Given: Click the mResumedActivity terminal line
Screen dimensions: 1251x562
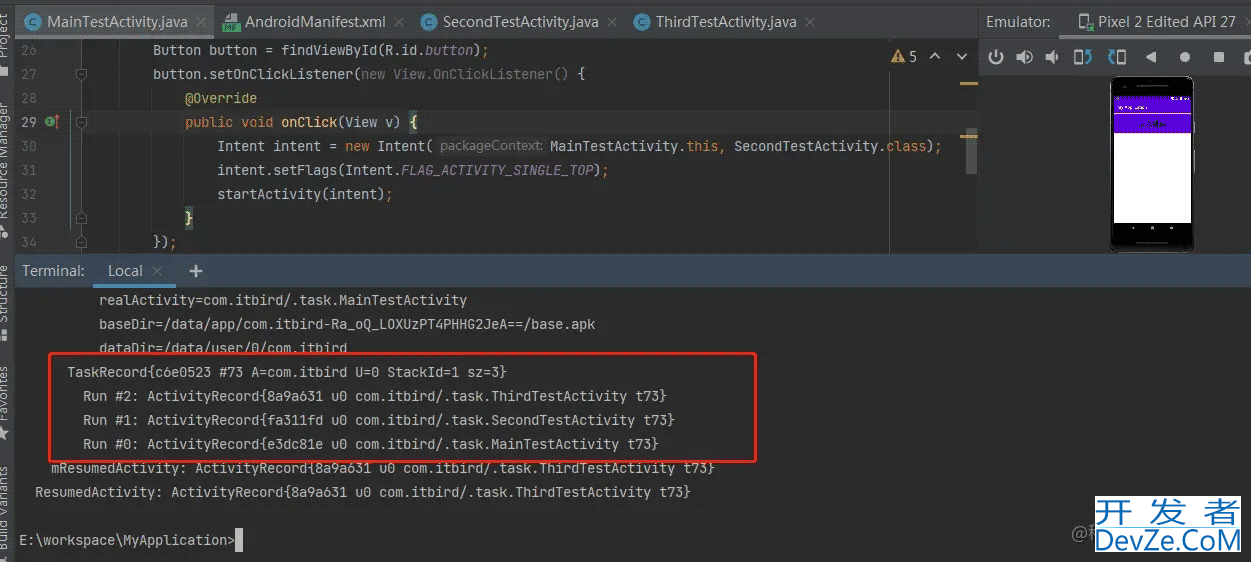Looking at the screenshot, I should [383, 468].
